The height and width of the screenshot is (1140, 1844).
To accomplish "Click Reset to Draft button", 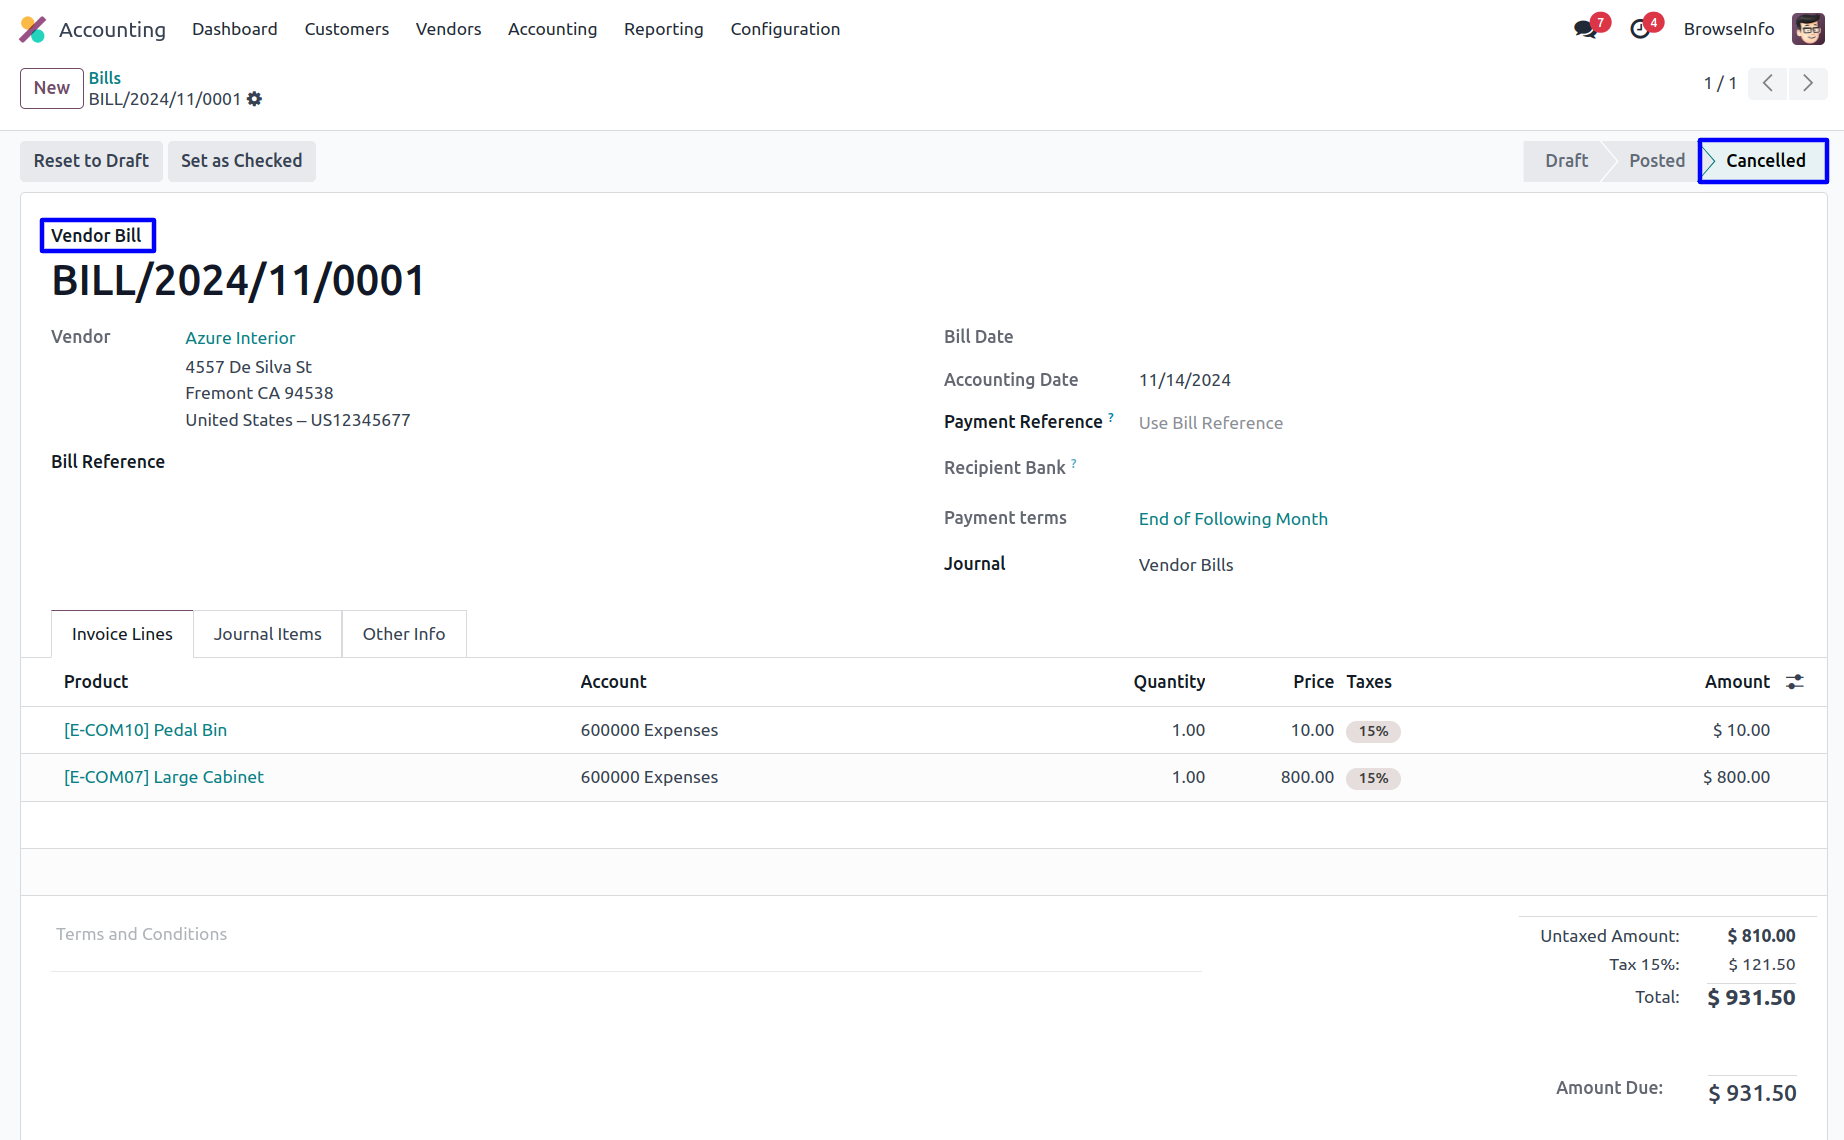I will click(x=91, y=161).
